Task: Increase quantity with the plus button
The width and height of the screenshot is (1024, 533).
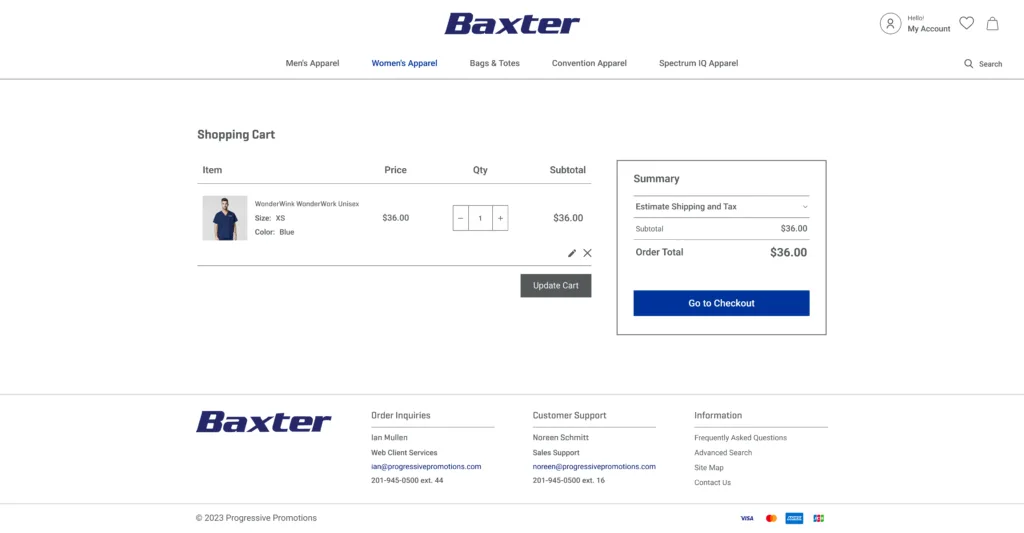Action: pos(500,218)
